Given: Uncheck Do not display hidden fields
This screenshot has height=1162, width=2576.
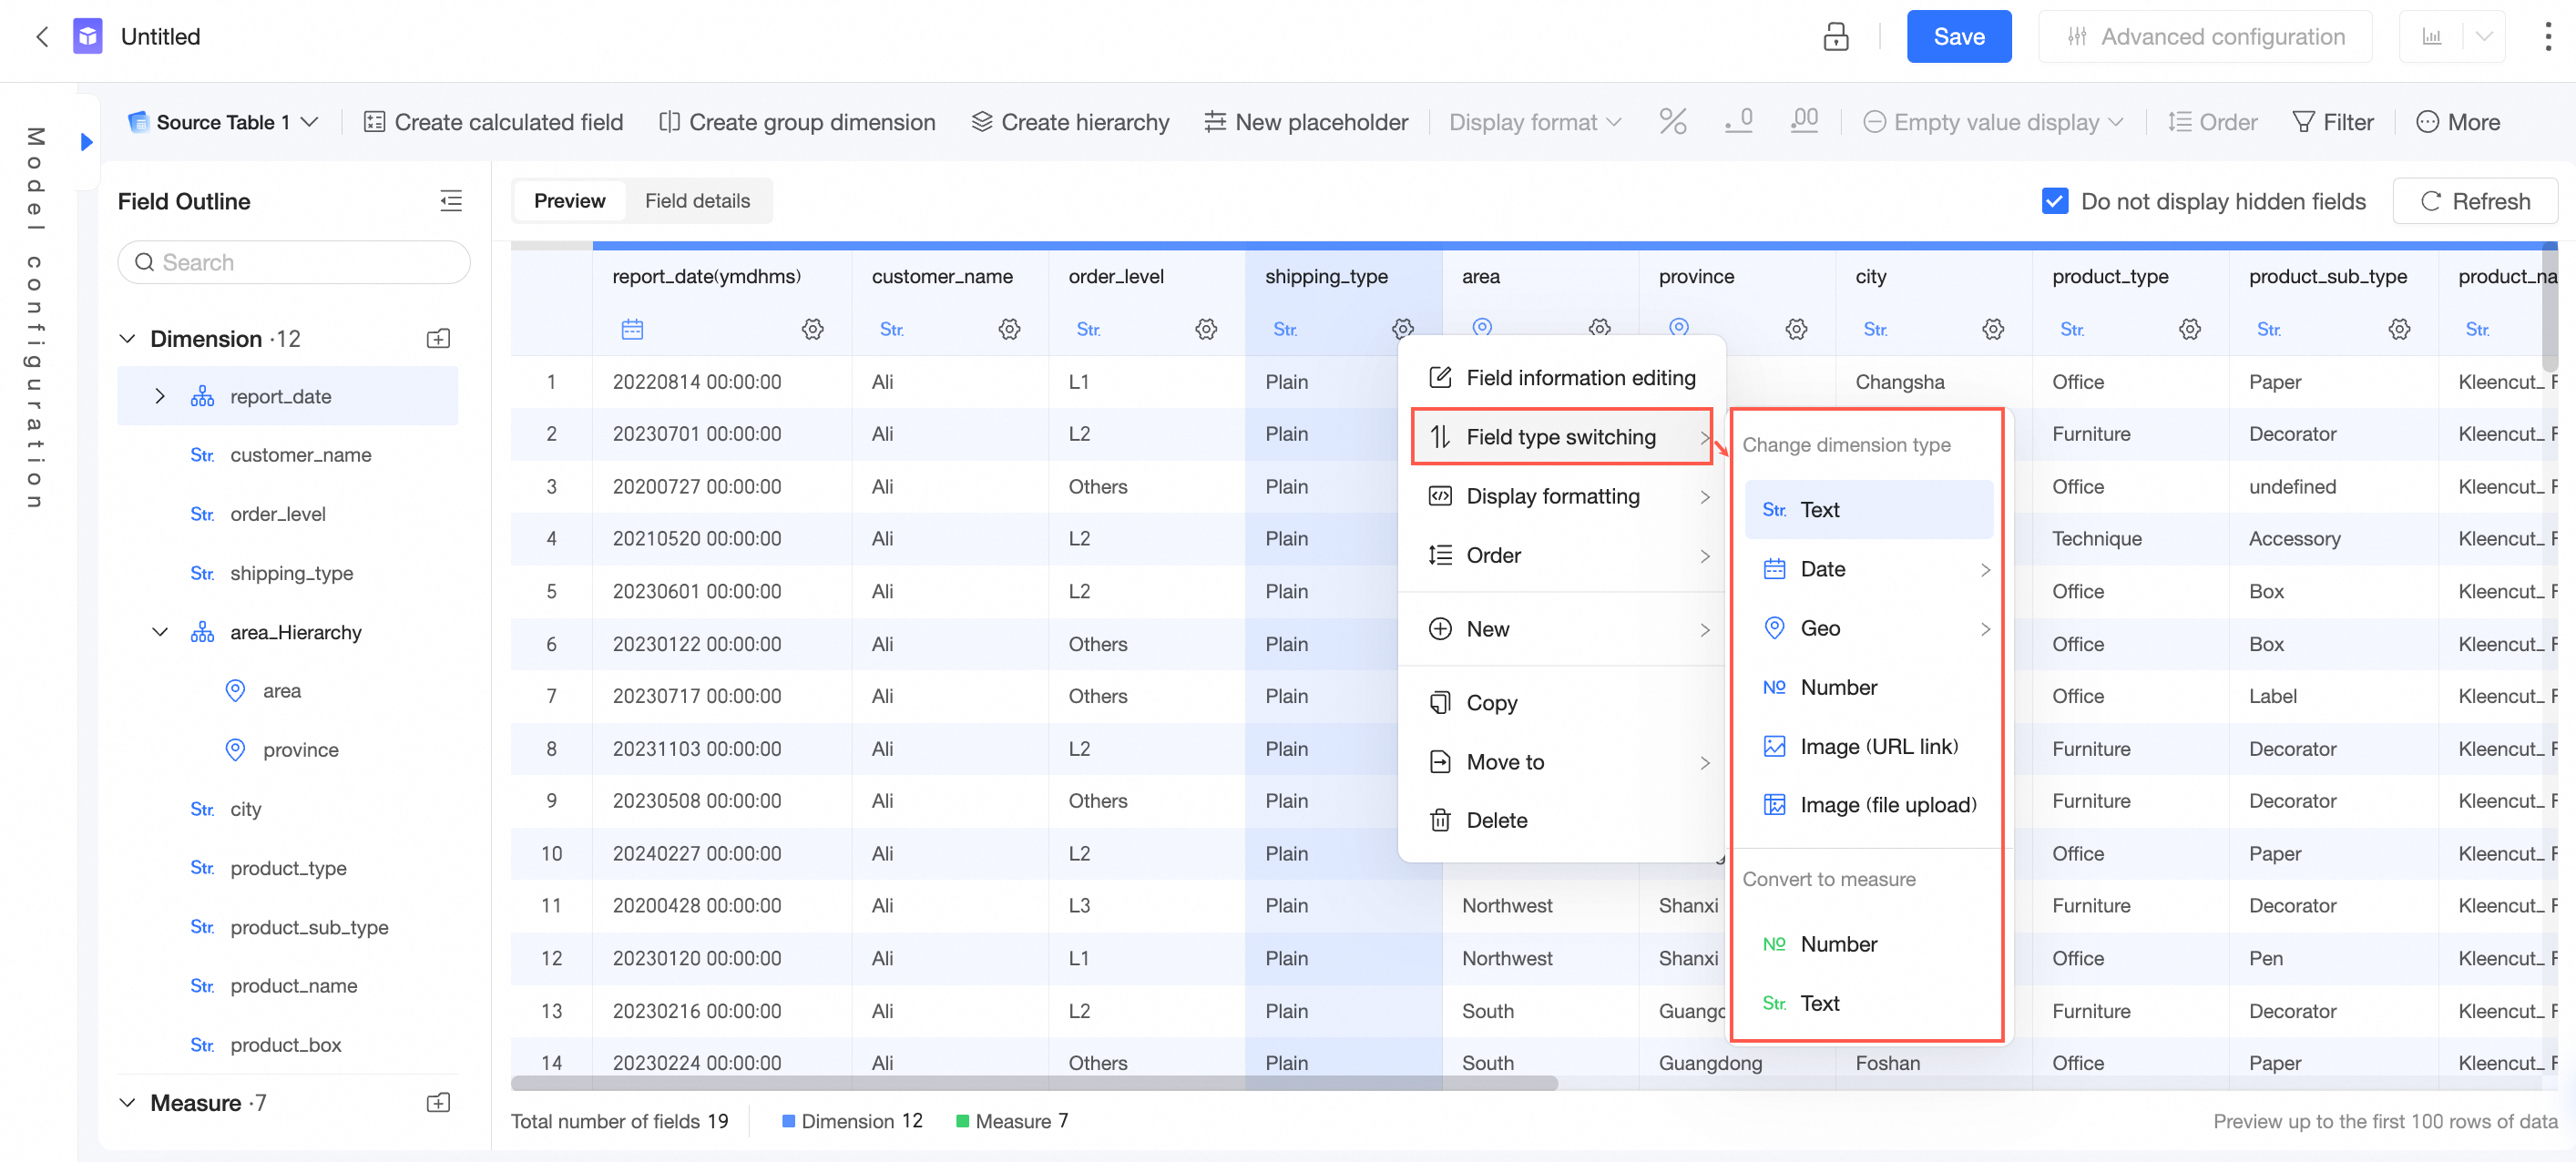Looking at the screenshot, I should pos(2054,201).
